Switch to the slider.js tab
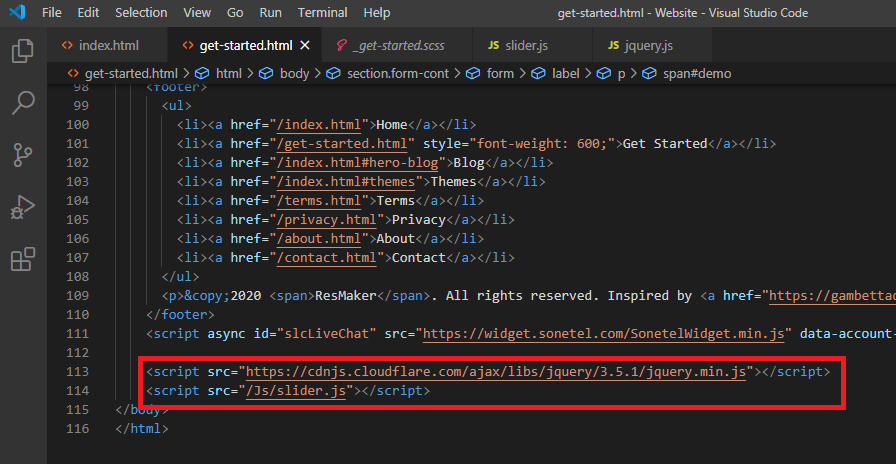This screenshot has width=896, height=464. pyautogui.click(x=533, y=46)
